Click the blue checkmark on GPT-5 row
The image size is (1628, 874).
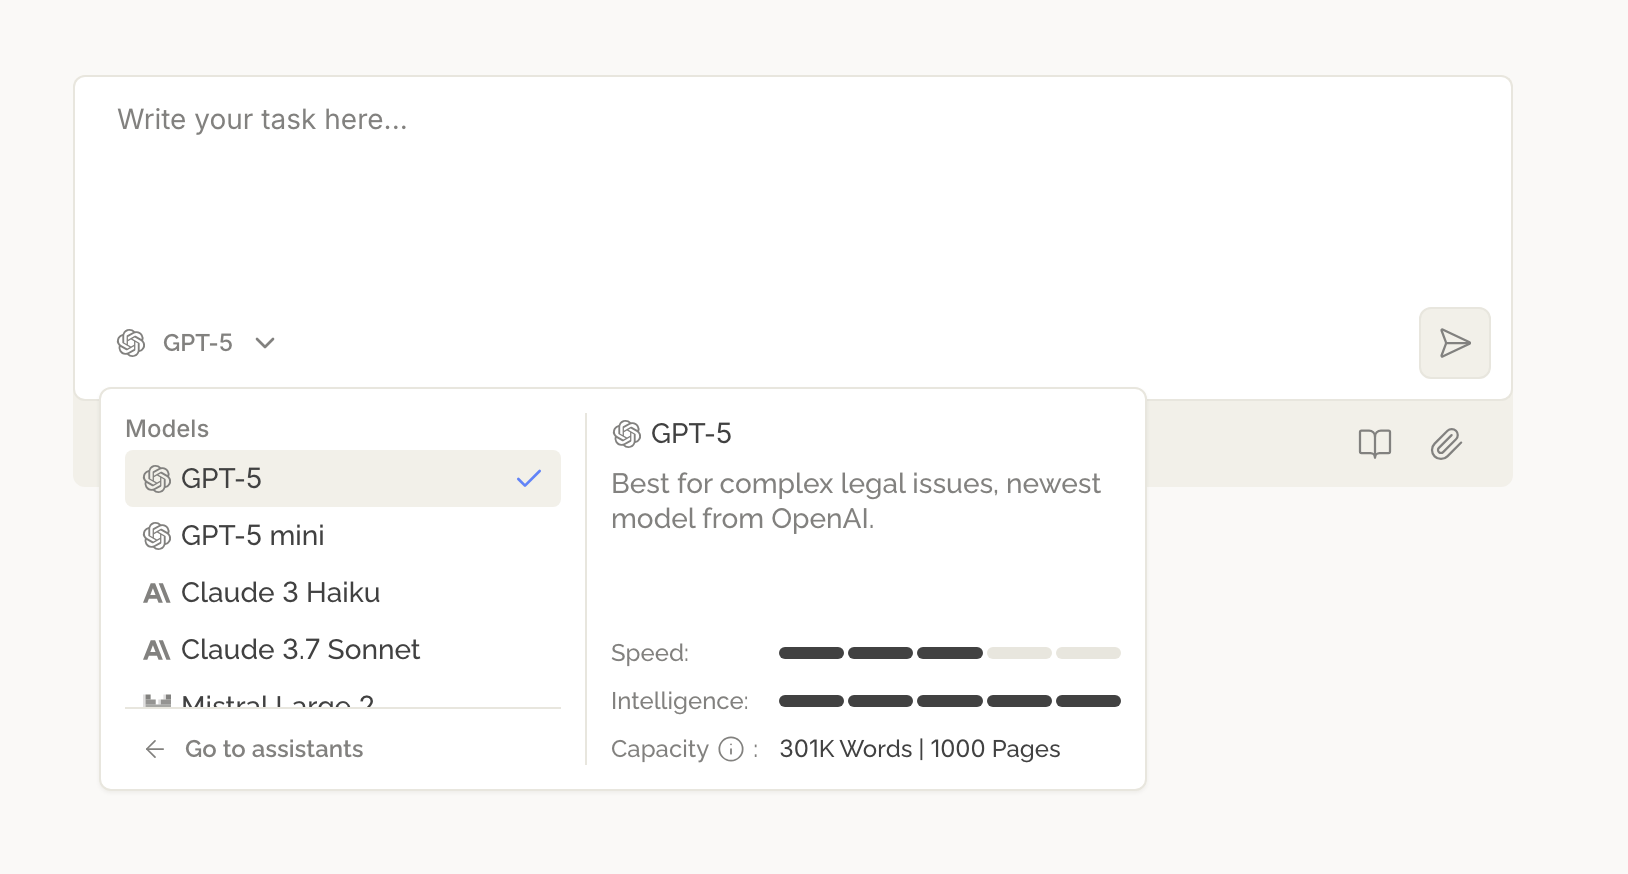click(x=529, y=478)
